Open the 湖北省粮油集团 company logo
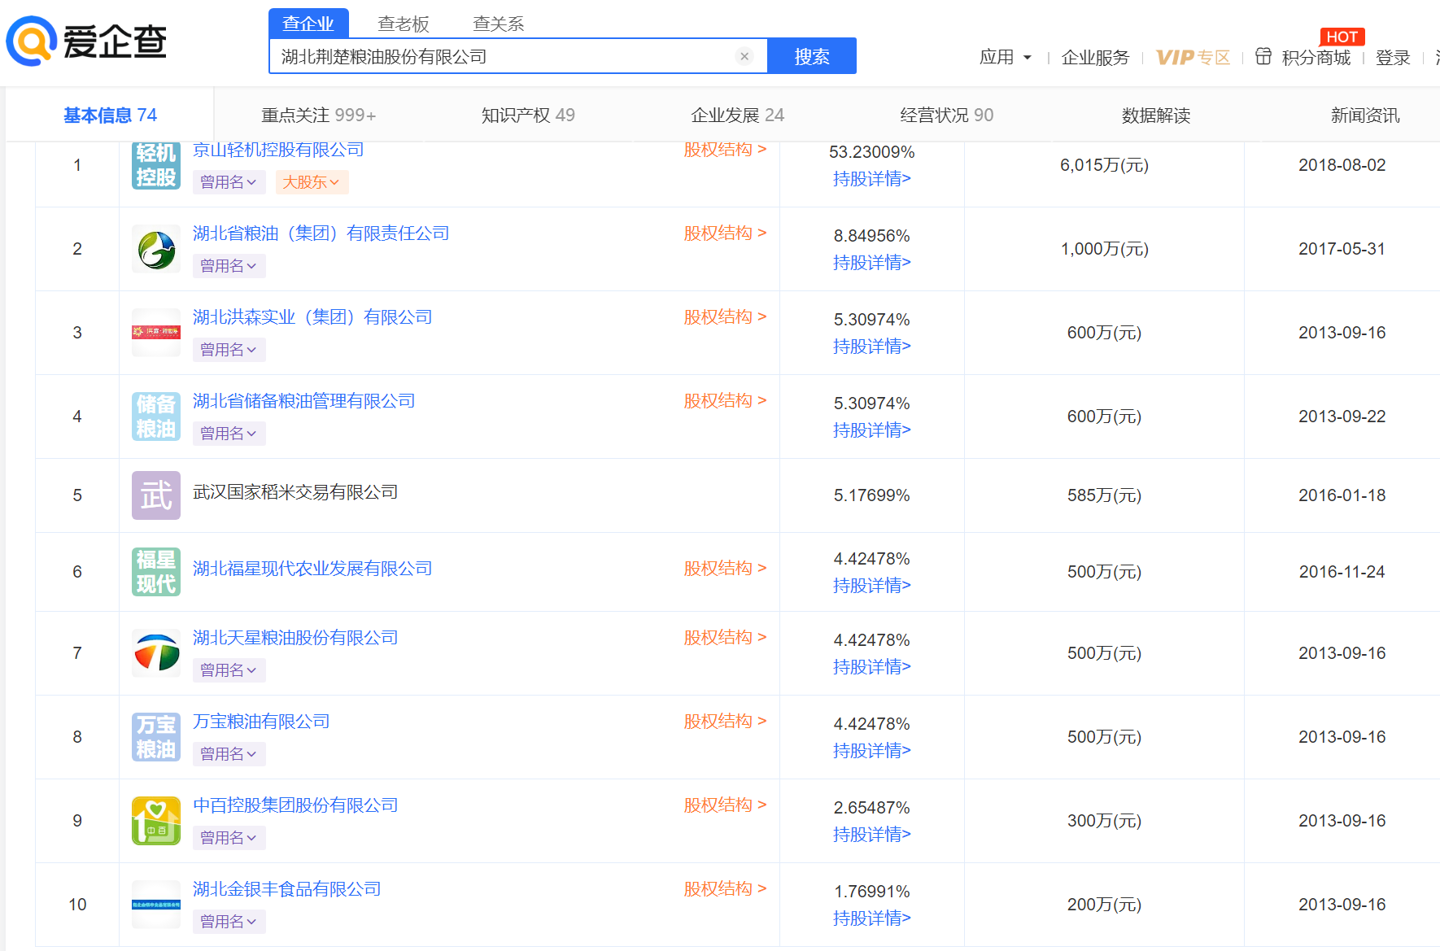This screenshot has width=1440, height=951. 156,249
